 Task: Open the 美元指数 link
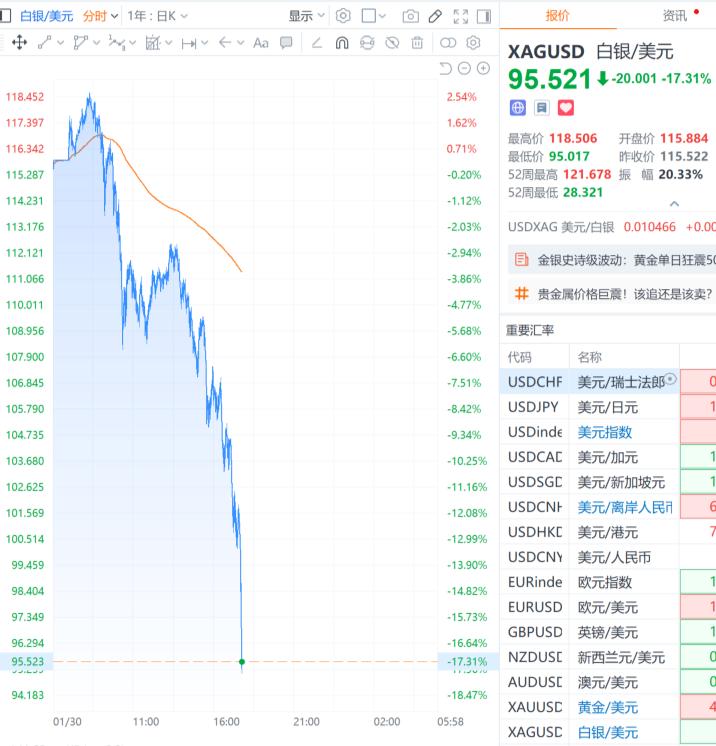[x=605, y=432]
